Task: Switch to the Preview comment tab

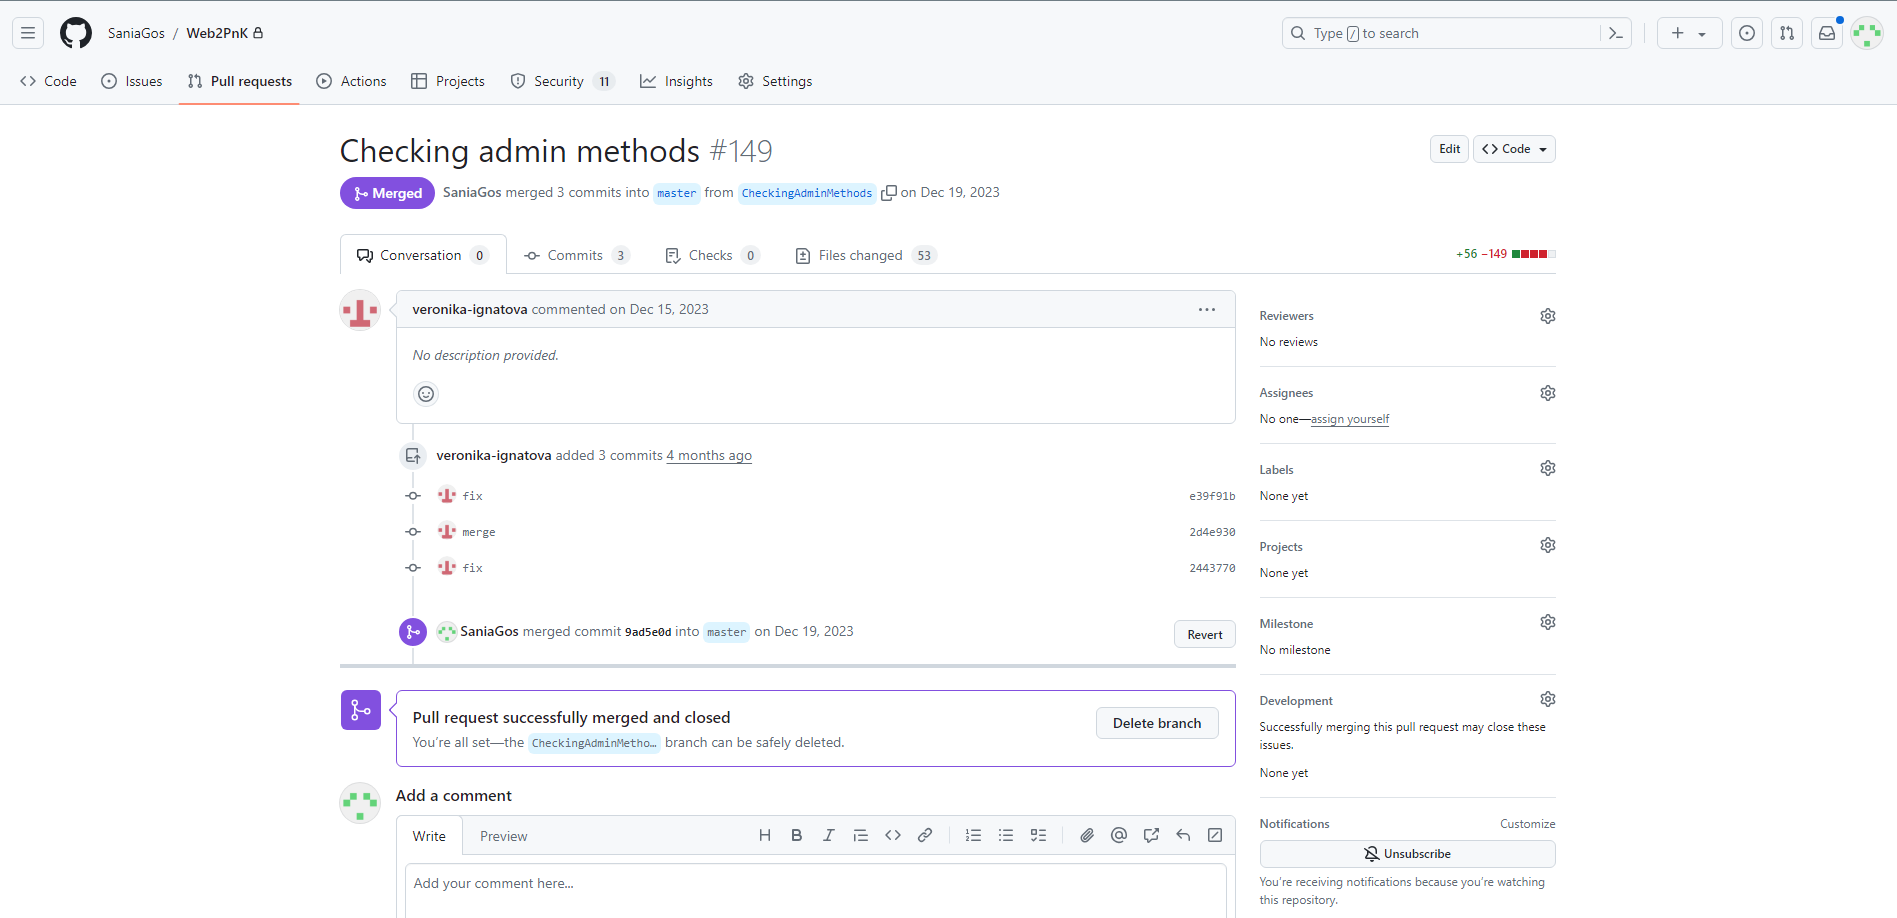Action: coord(503,836)
